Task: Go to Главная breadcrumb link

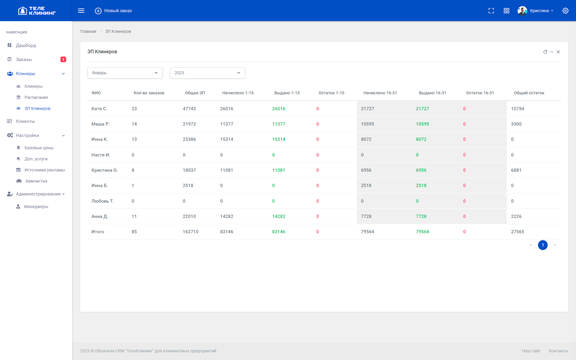Action: [88, 31]
